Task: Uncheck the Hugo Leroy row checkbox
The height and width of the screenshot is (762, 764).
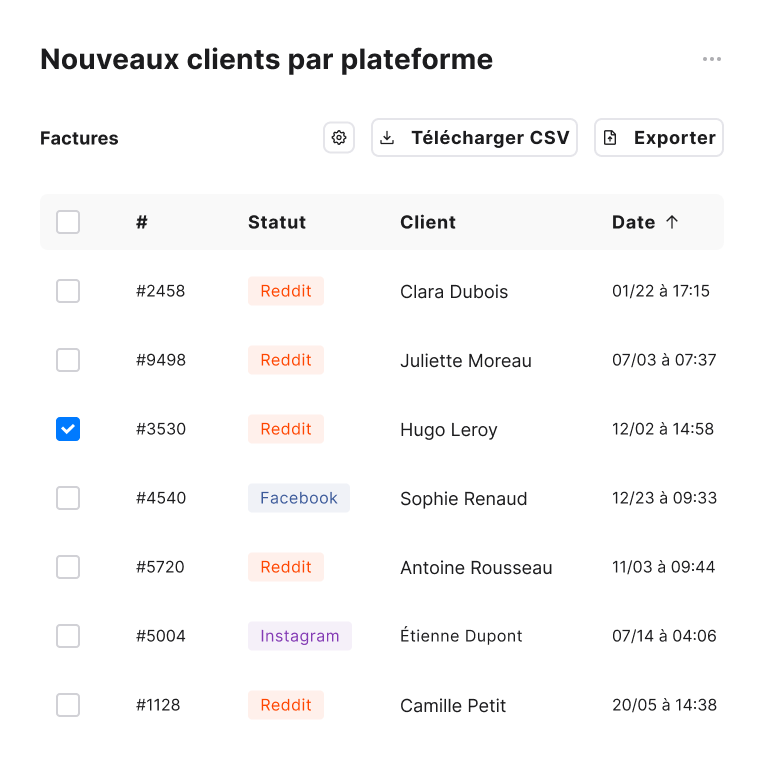Action: [x=68, y=429]
